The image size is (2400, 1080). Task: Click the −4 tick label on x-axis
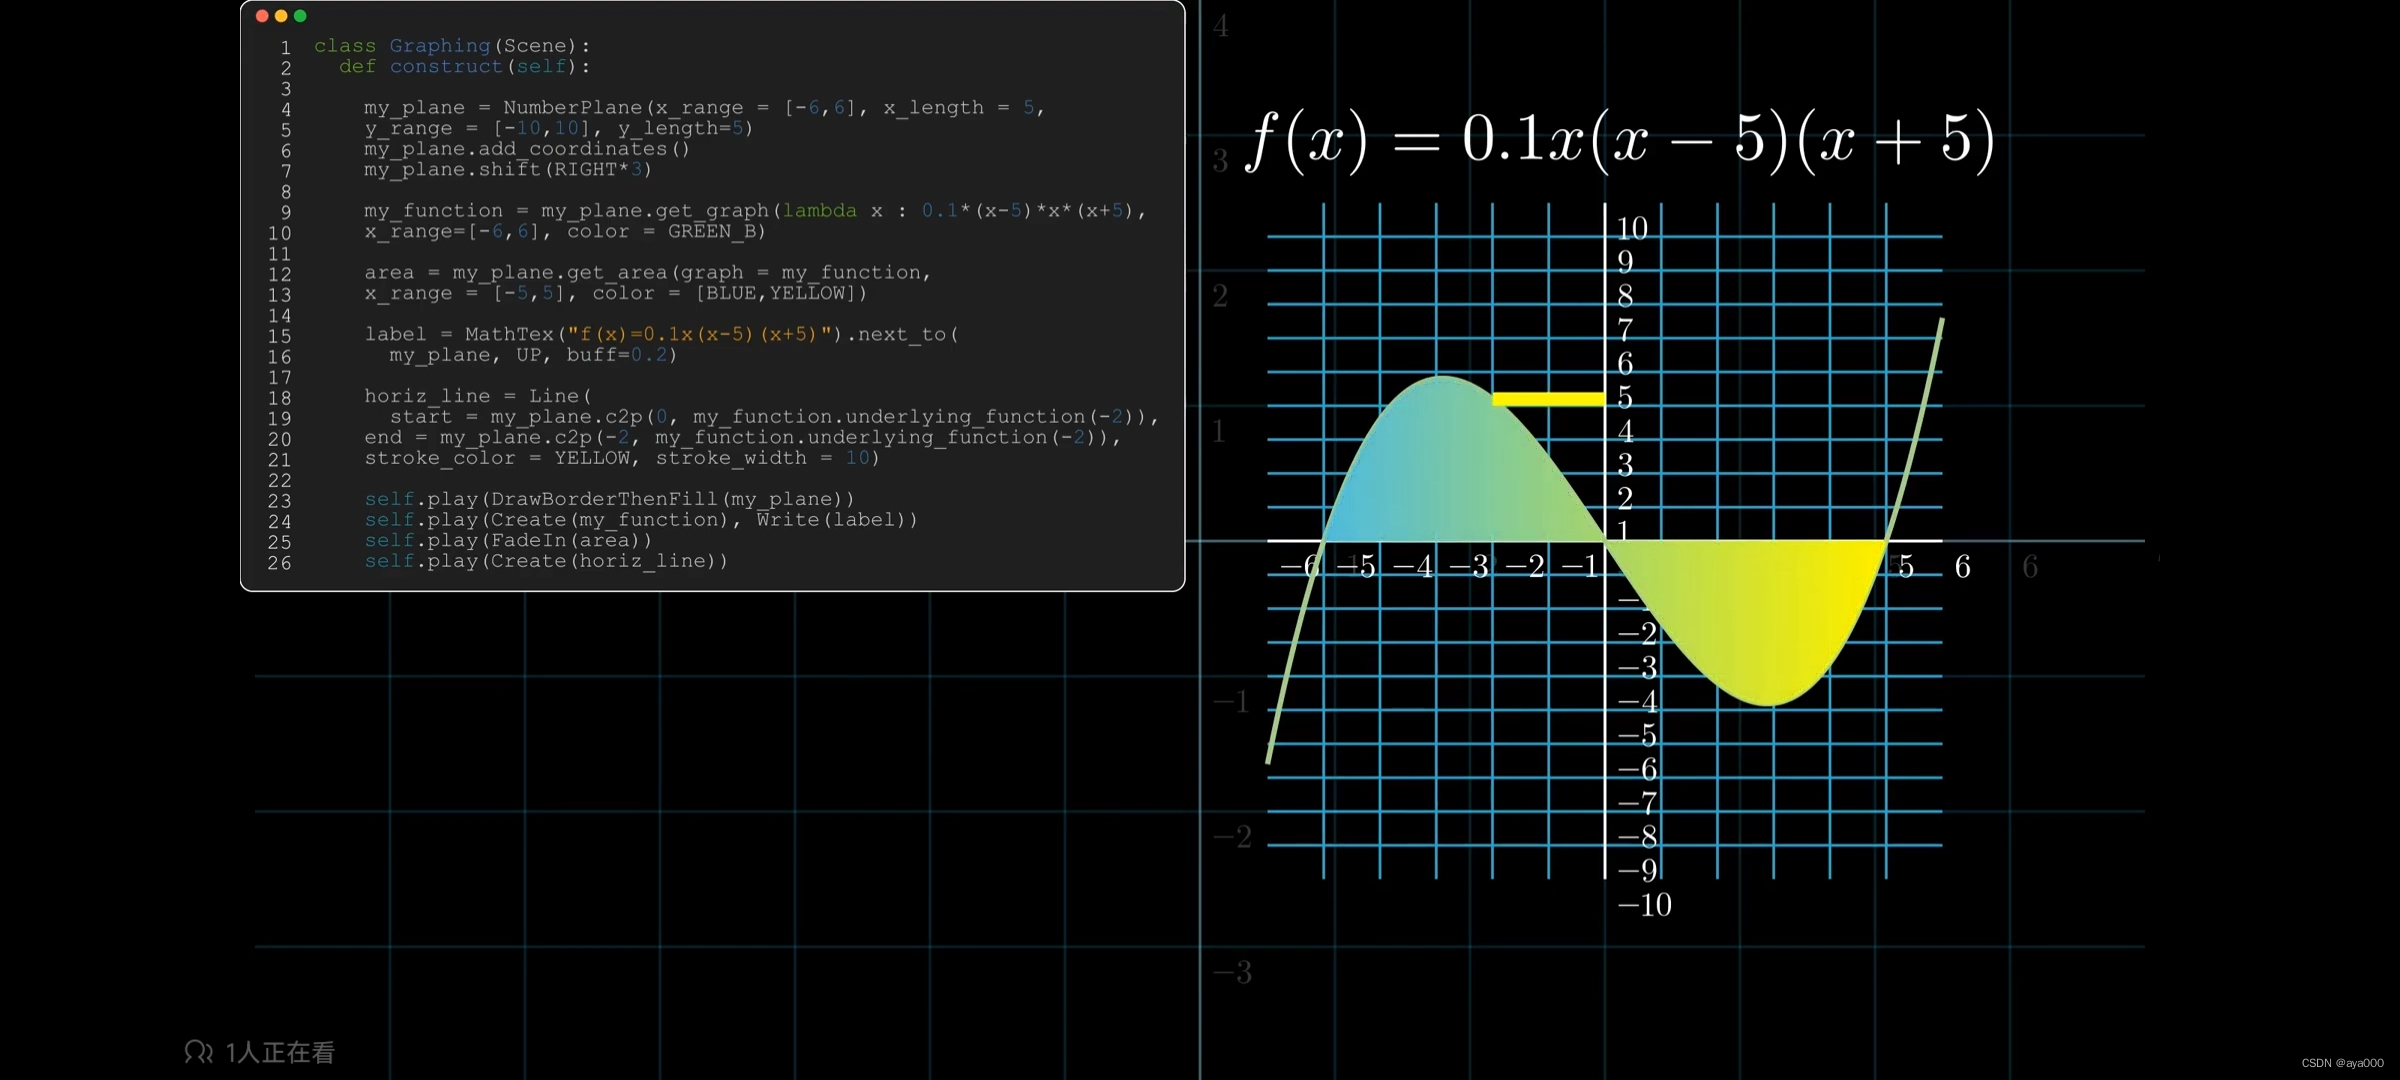click(1414, 567)
